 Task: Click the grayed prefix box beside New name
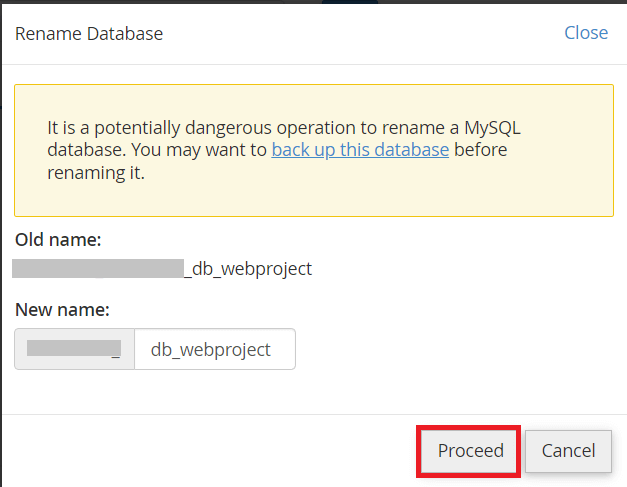tap(74, 349)
